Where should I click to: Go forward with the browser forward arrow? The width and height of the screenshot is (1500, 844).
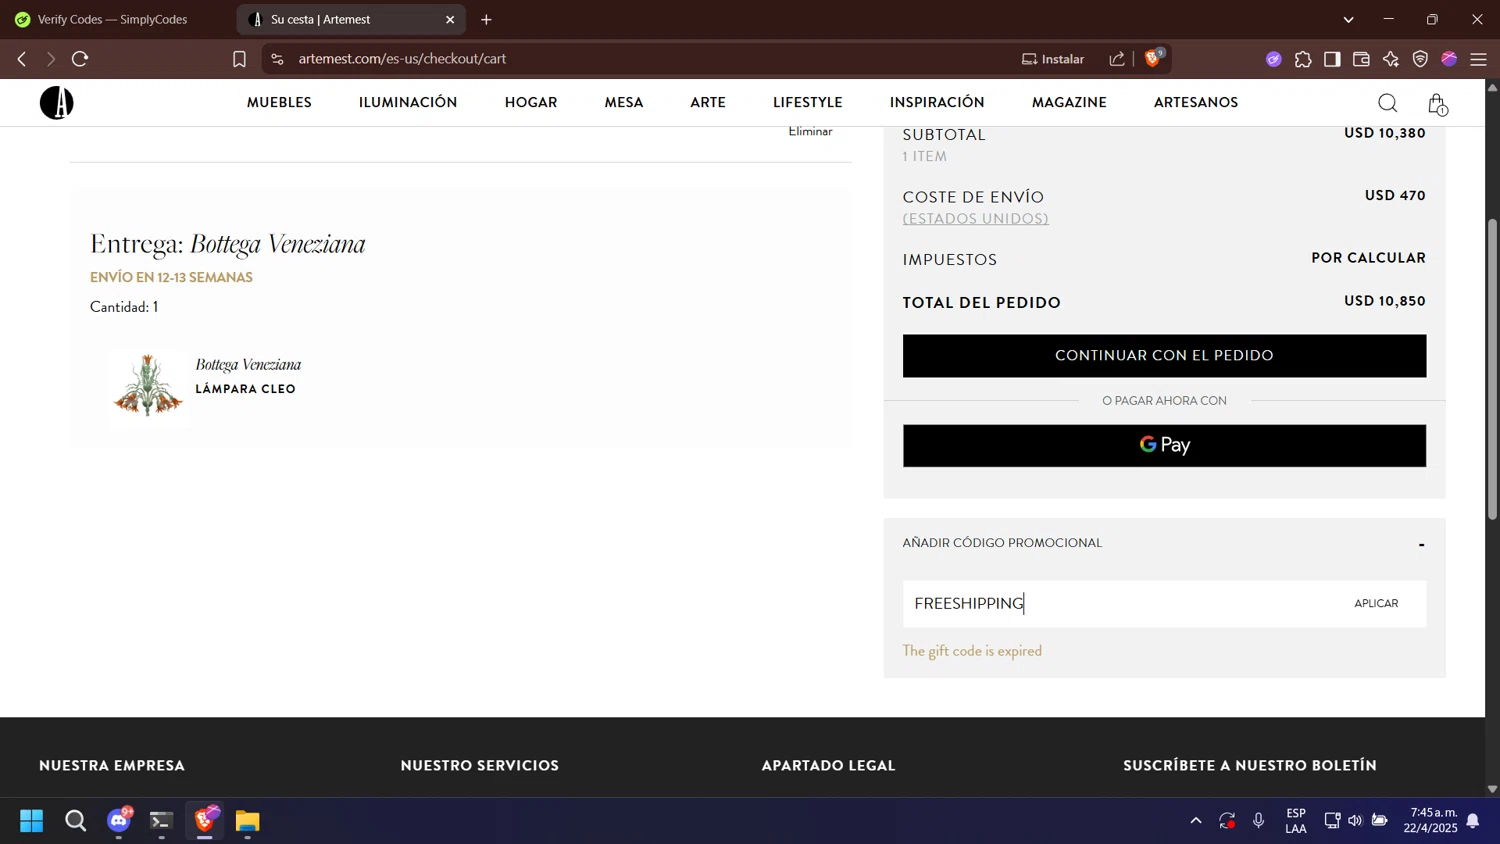click(51, 59)
